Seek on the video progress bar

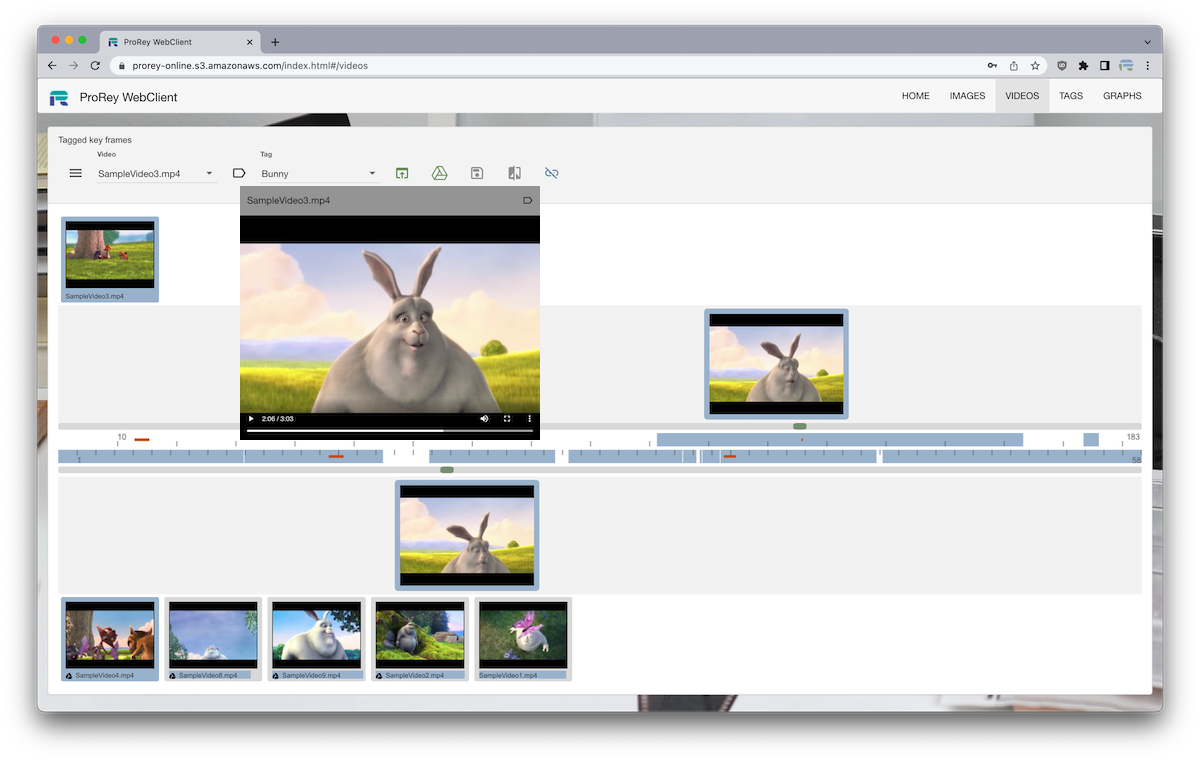389,431
